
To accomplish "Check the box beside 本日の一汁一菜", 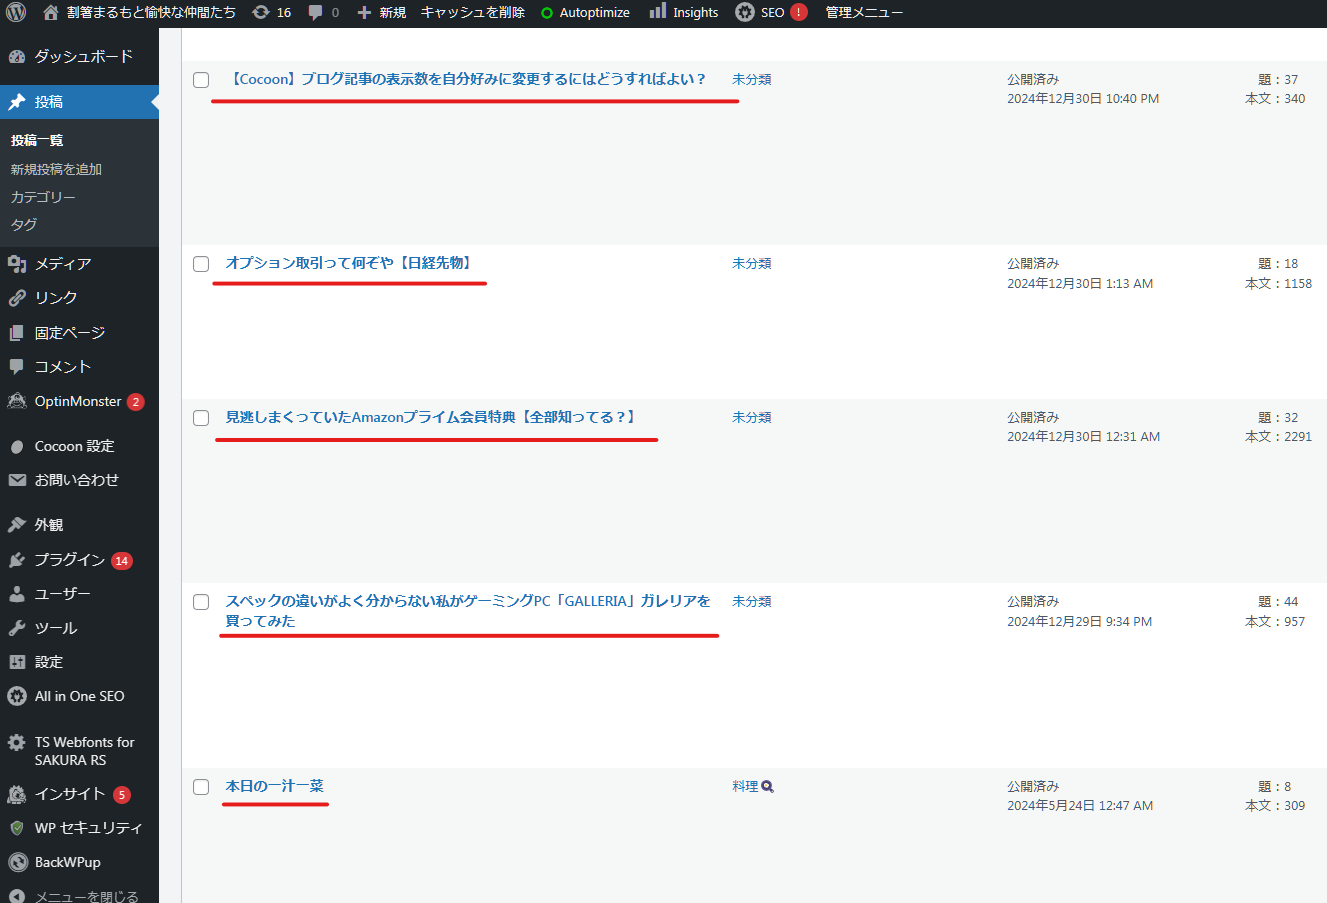I will pos(201,787).
